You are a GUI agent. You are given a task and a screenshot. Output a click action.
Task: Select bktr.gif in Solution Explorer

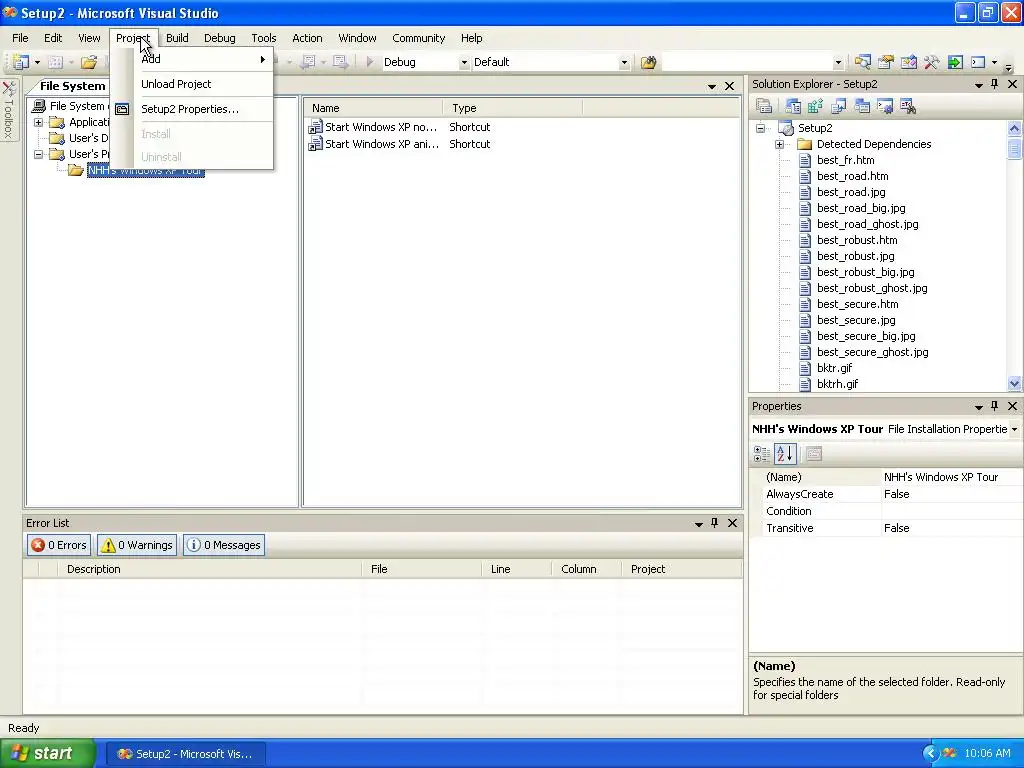pos(834,368)
